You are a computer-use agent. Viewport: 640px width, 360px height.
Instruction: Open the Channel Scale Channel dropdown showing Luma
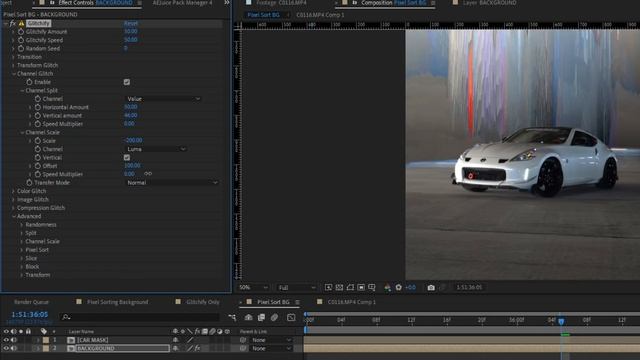point(156,149)
